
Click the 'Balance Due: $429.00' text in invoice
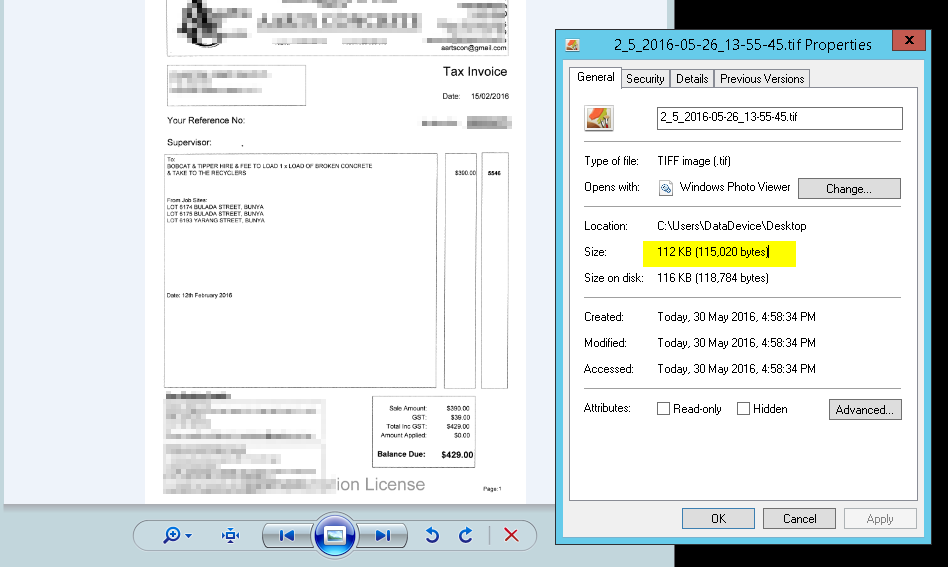click(x=425, y=455)
